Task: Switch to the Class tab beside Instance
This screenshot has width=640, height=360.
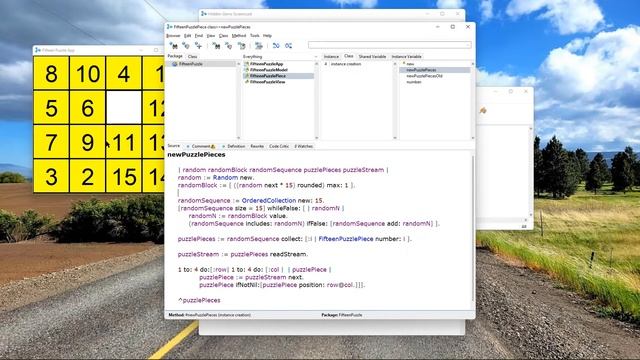Action: 349,56
